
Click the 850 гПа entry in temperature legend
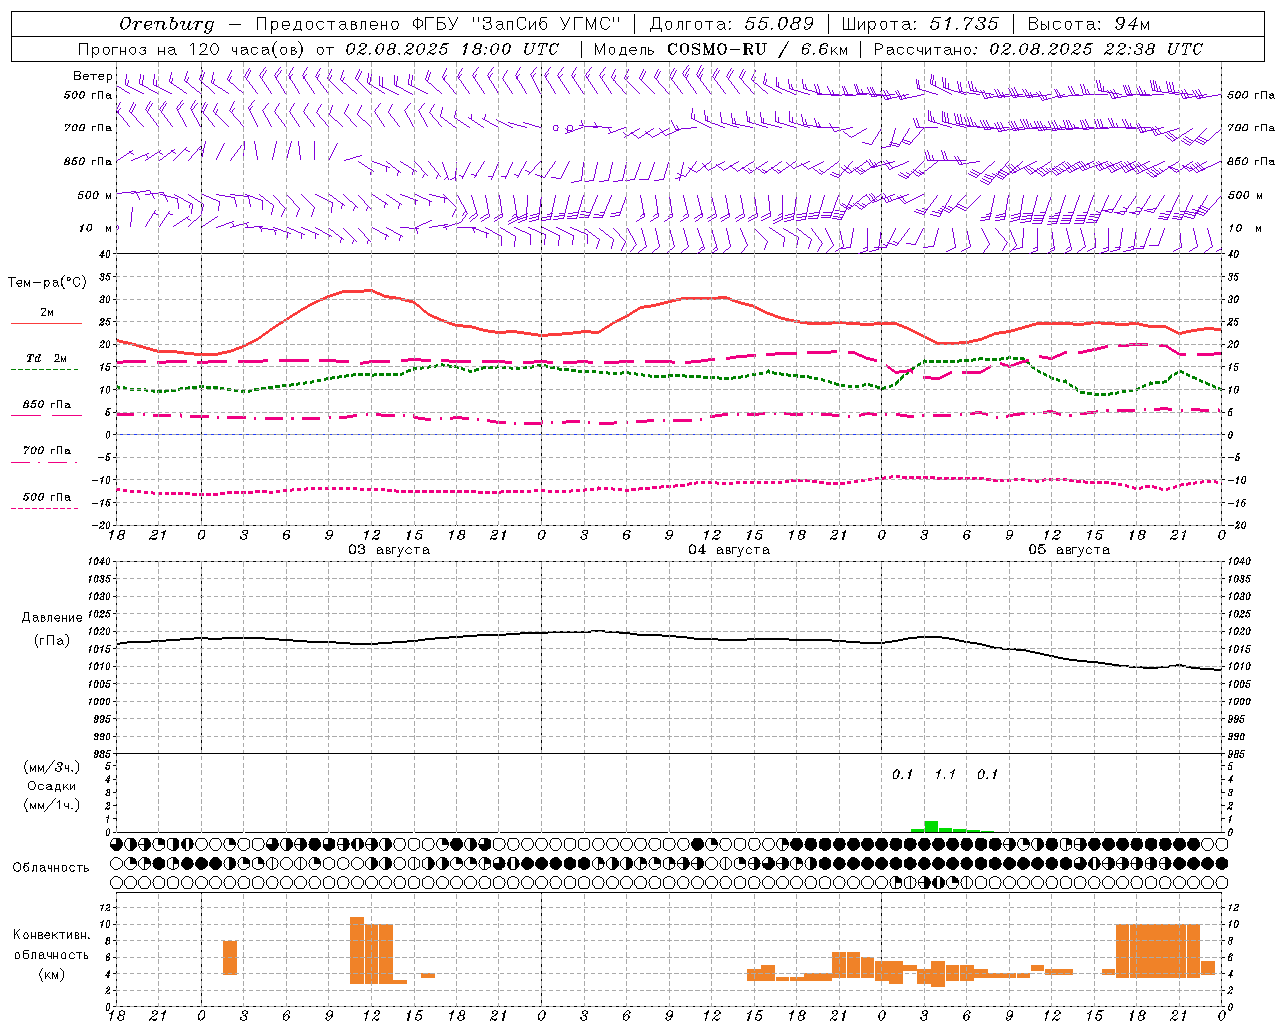tap(47, 405)
